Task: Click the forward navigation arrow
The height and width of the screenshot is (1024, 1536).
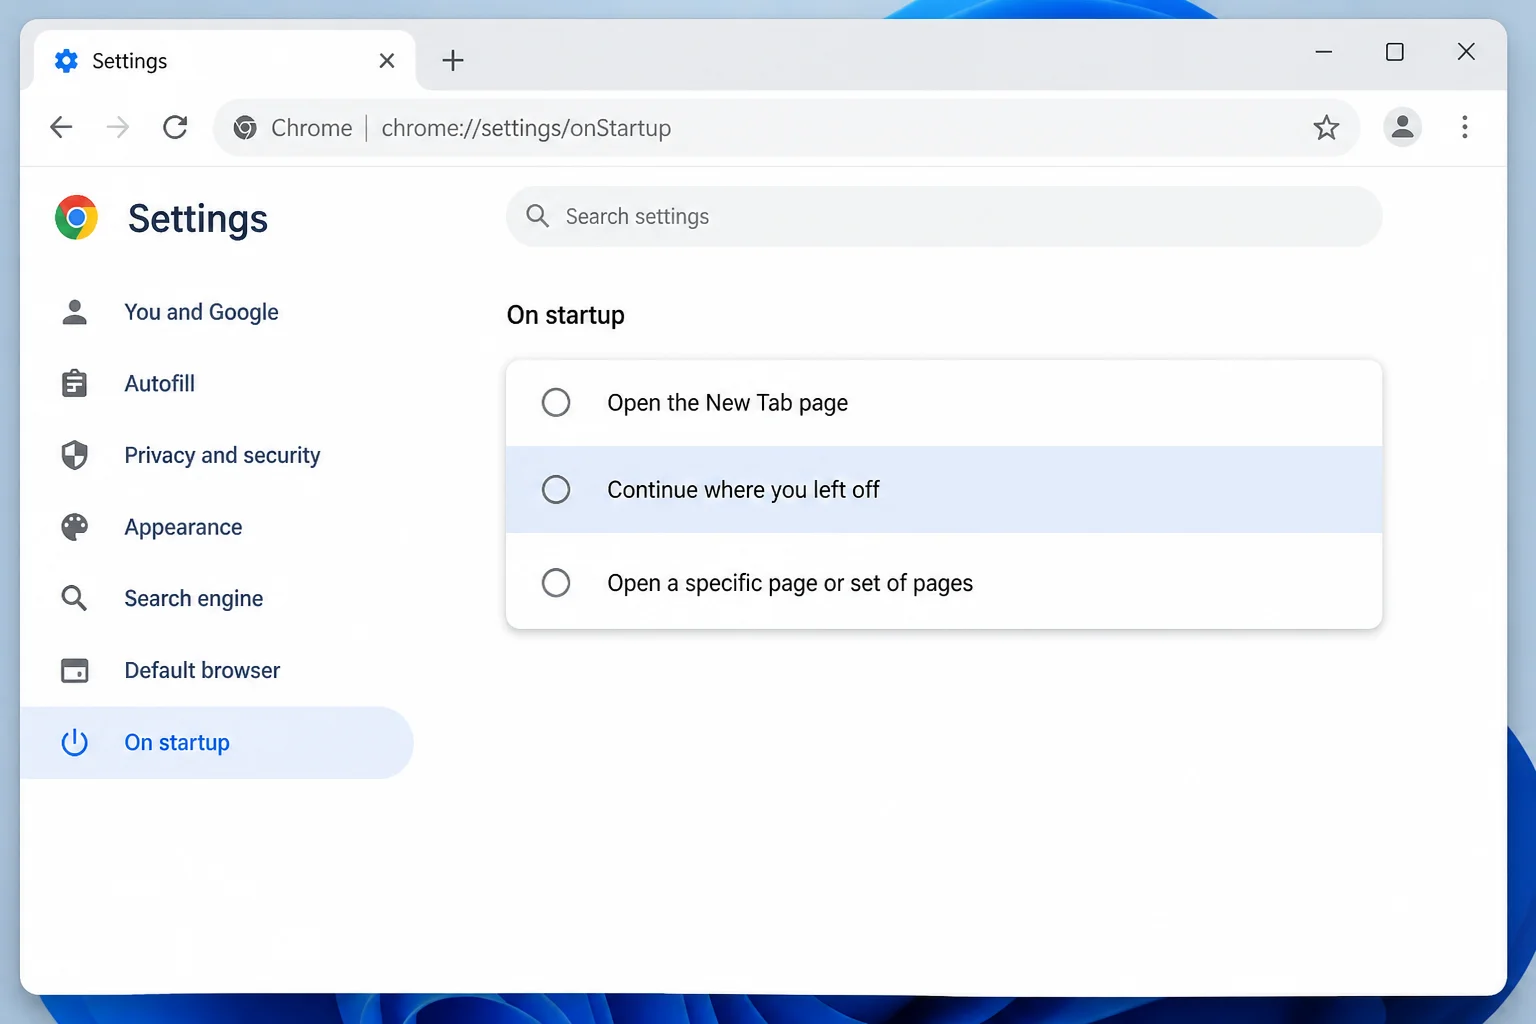Action: tap(118, 127)
